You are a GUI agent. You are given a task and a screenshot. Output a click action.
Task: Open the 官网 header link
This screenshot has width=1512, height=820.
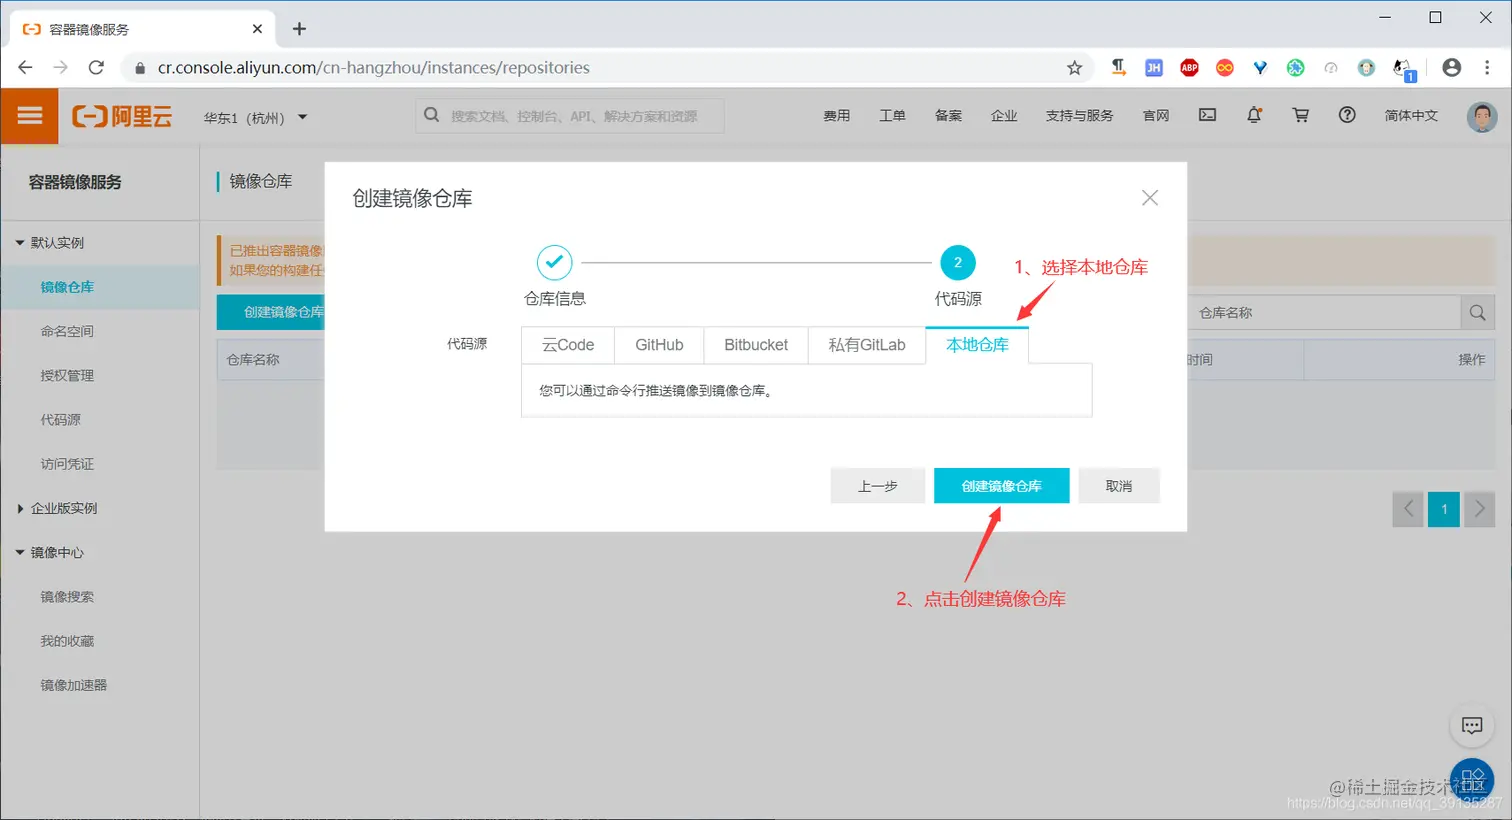tap(1156, 116)
